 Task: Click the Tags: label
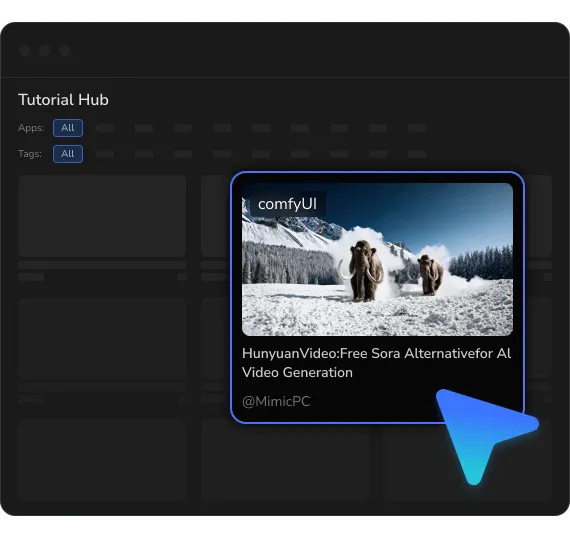click(x=30, y=154)
